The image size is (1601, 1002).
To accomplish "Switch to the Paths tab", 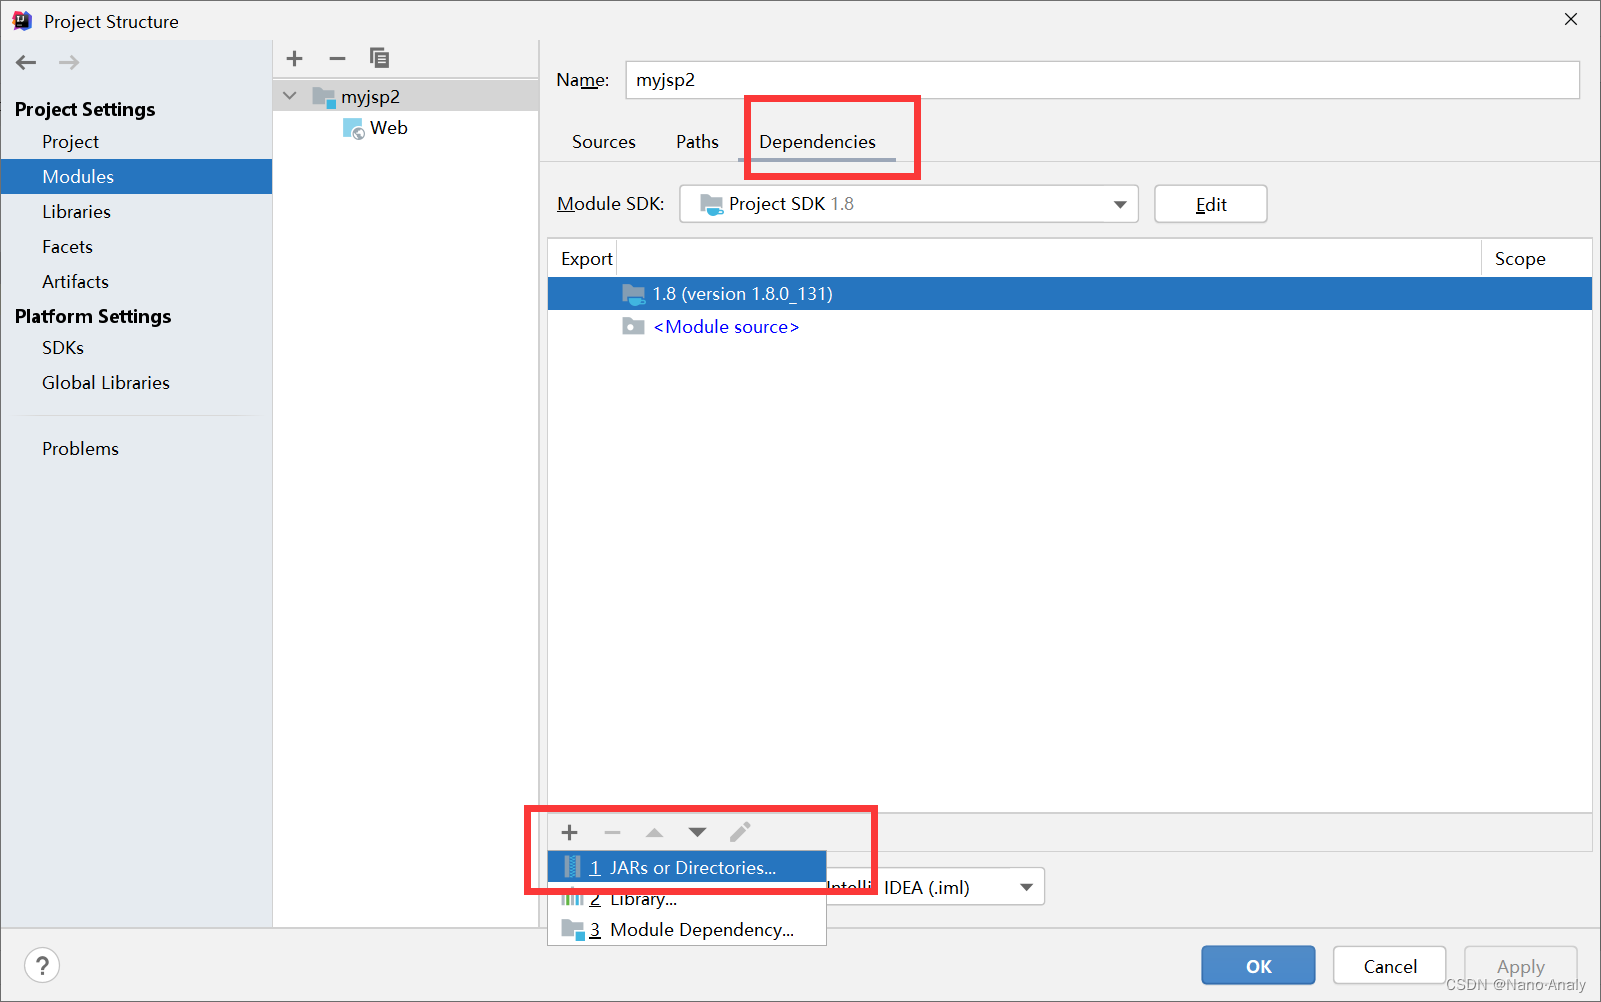I will tap(697, 142).
